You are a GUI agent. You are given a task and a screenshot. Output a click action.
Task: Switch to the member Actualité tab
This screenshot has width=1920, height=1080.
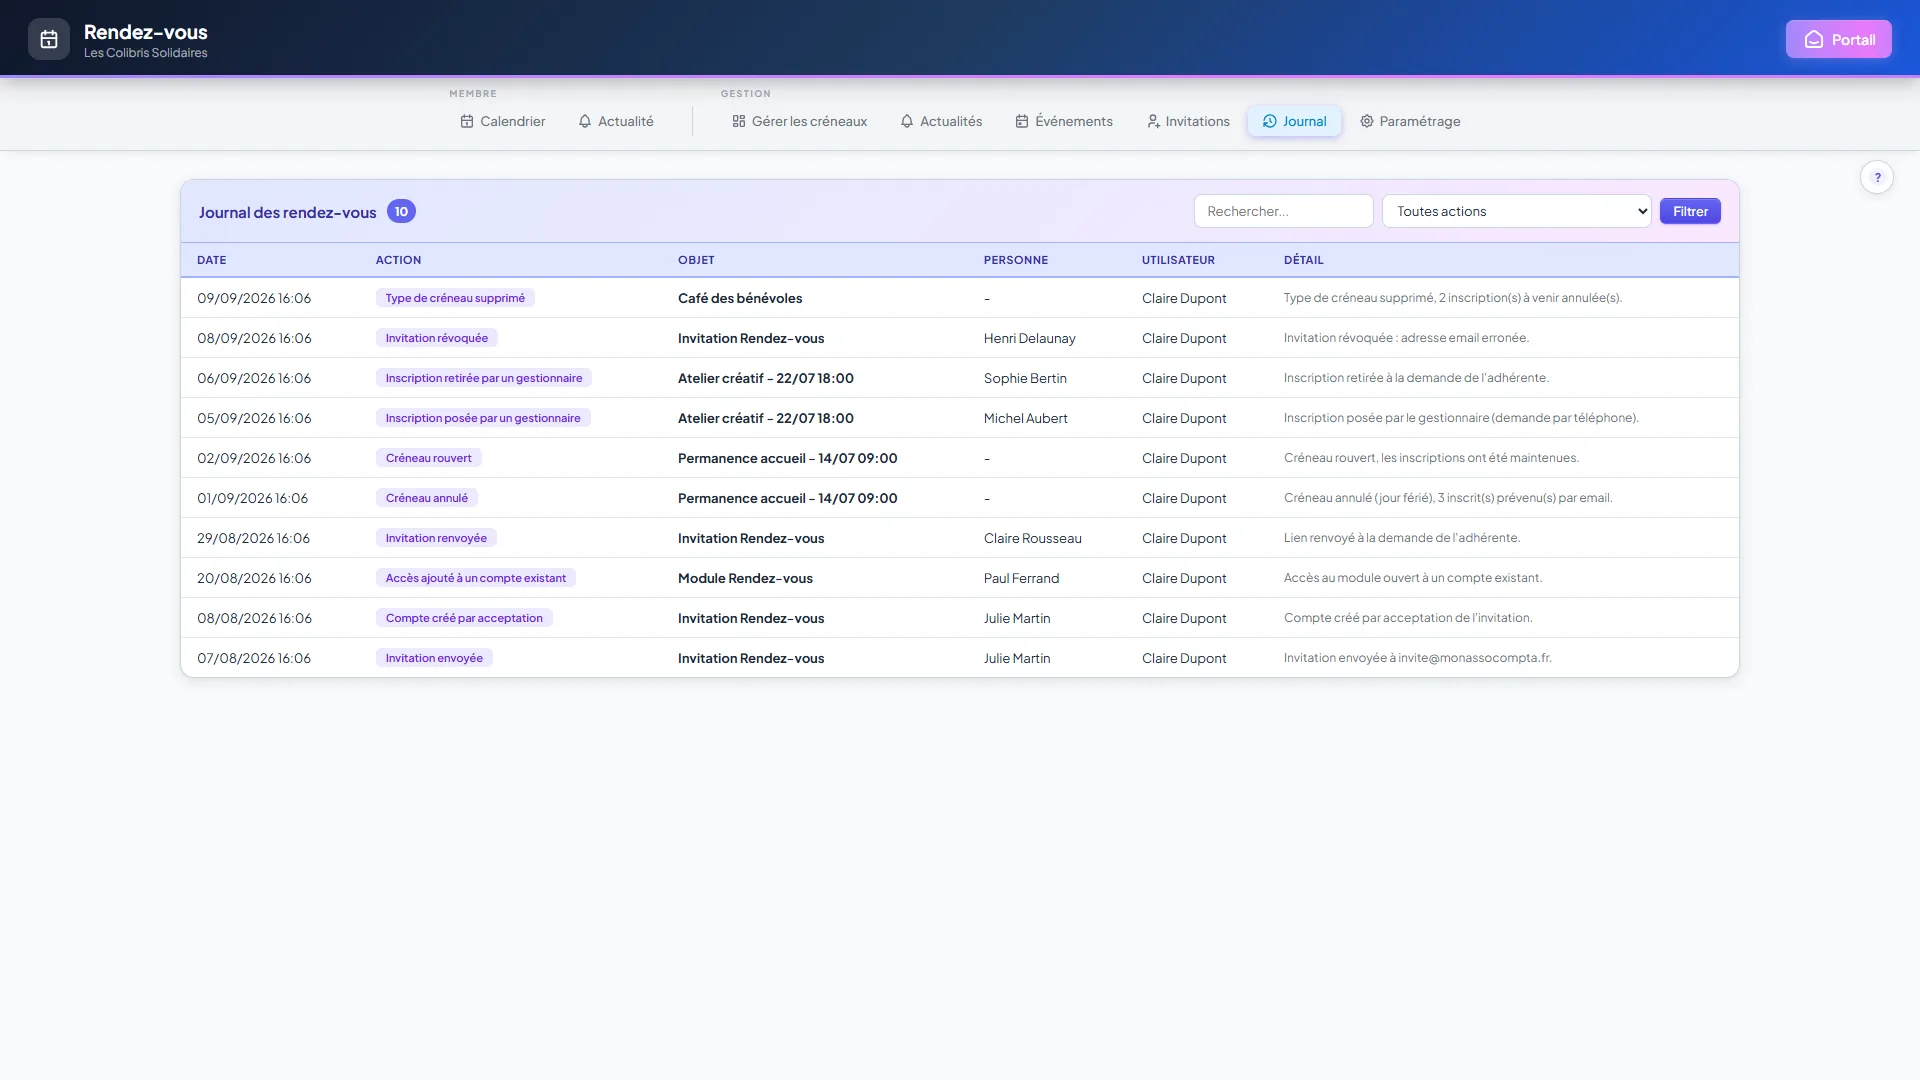click(x=616, y=121)
